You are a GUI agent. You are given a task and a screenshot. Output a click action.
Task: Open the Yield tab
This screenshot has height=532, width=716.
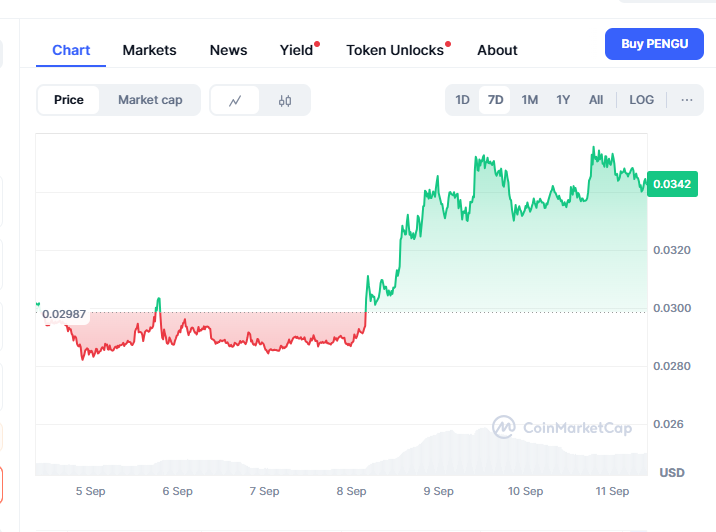[x=297, y=50]
